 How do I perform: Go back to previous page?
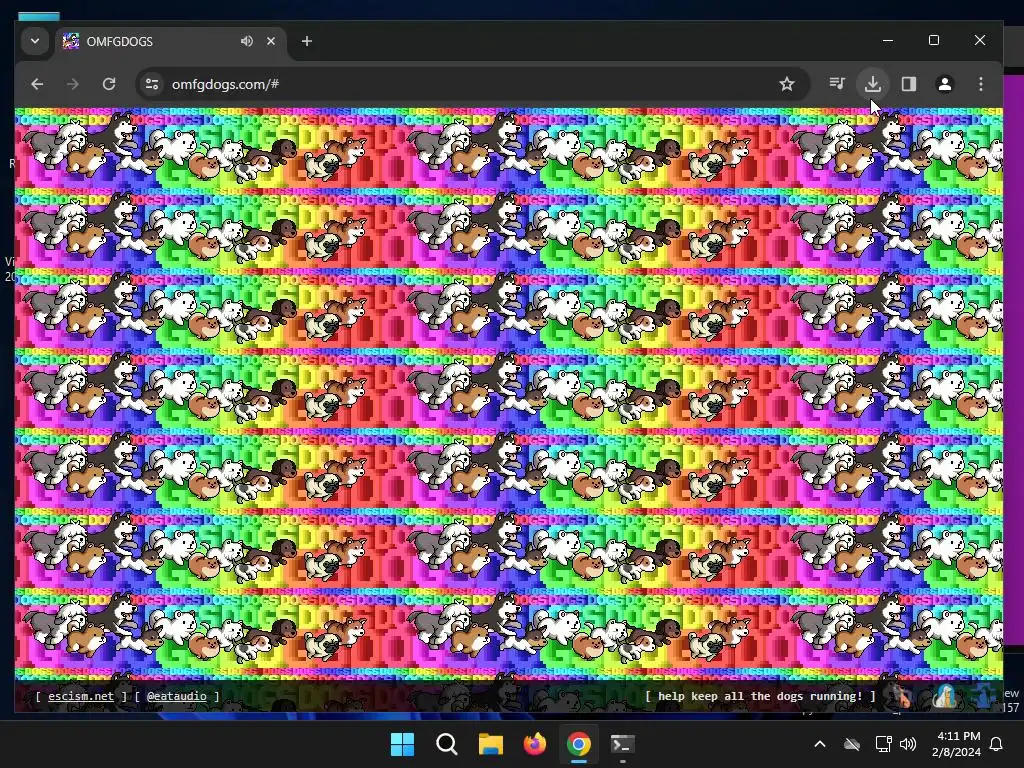point(37,84)
